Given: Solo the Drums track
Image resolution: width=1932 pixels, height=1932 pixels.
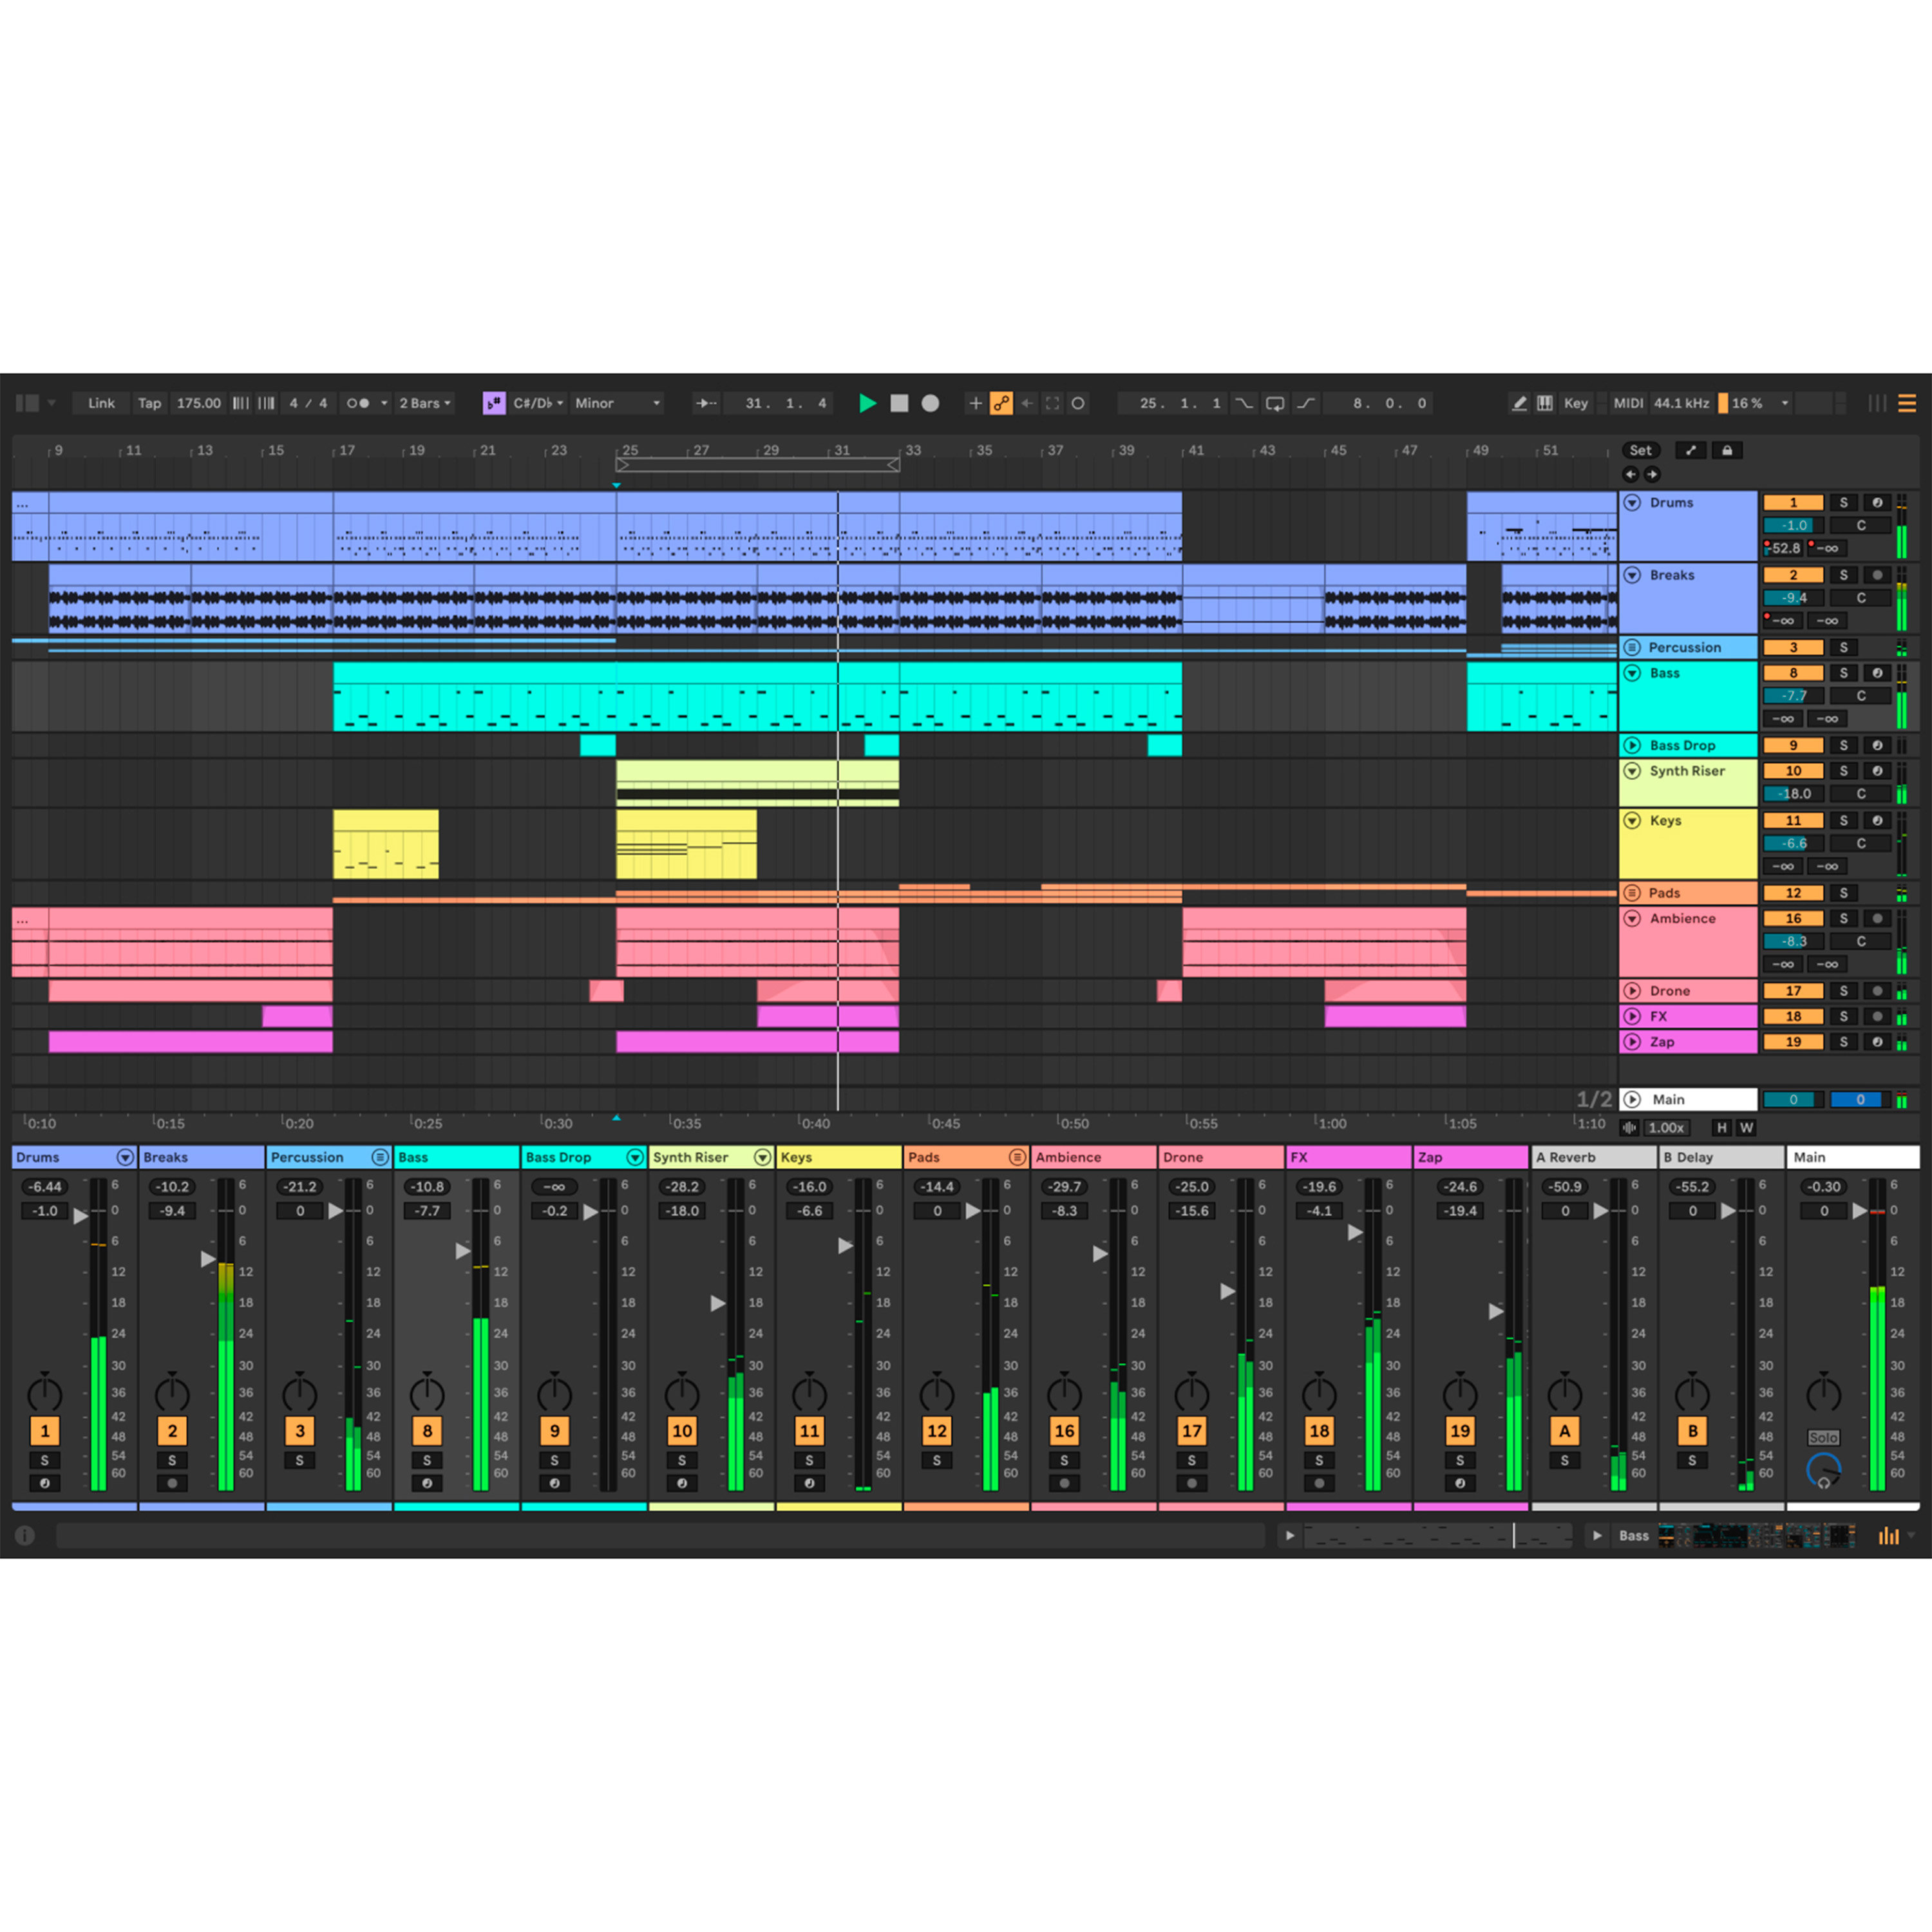Looking at the screenshot, I should (1844, 502).
